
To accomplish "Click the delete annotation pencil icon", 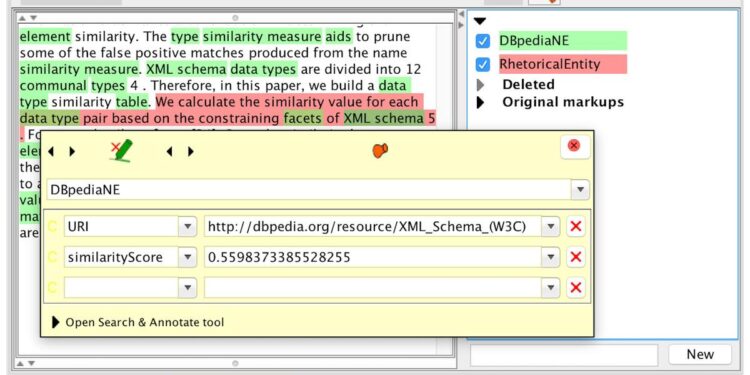I will [121, 151].
